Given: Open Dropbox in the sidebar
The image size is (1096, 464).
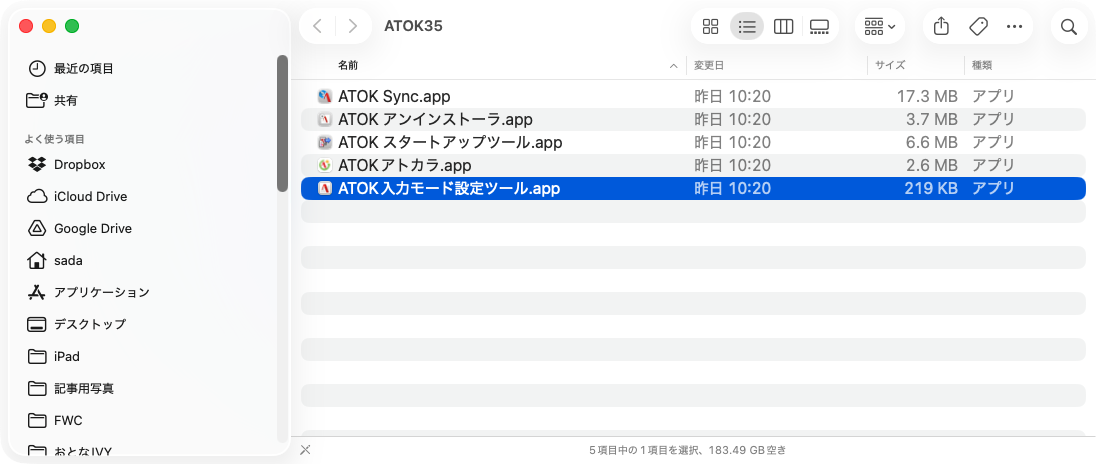Looking at the screenshot, I should pyautogui.click(x=79, y=164).
